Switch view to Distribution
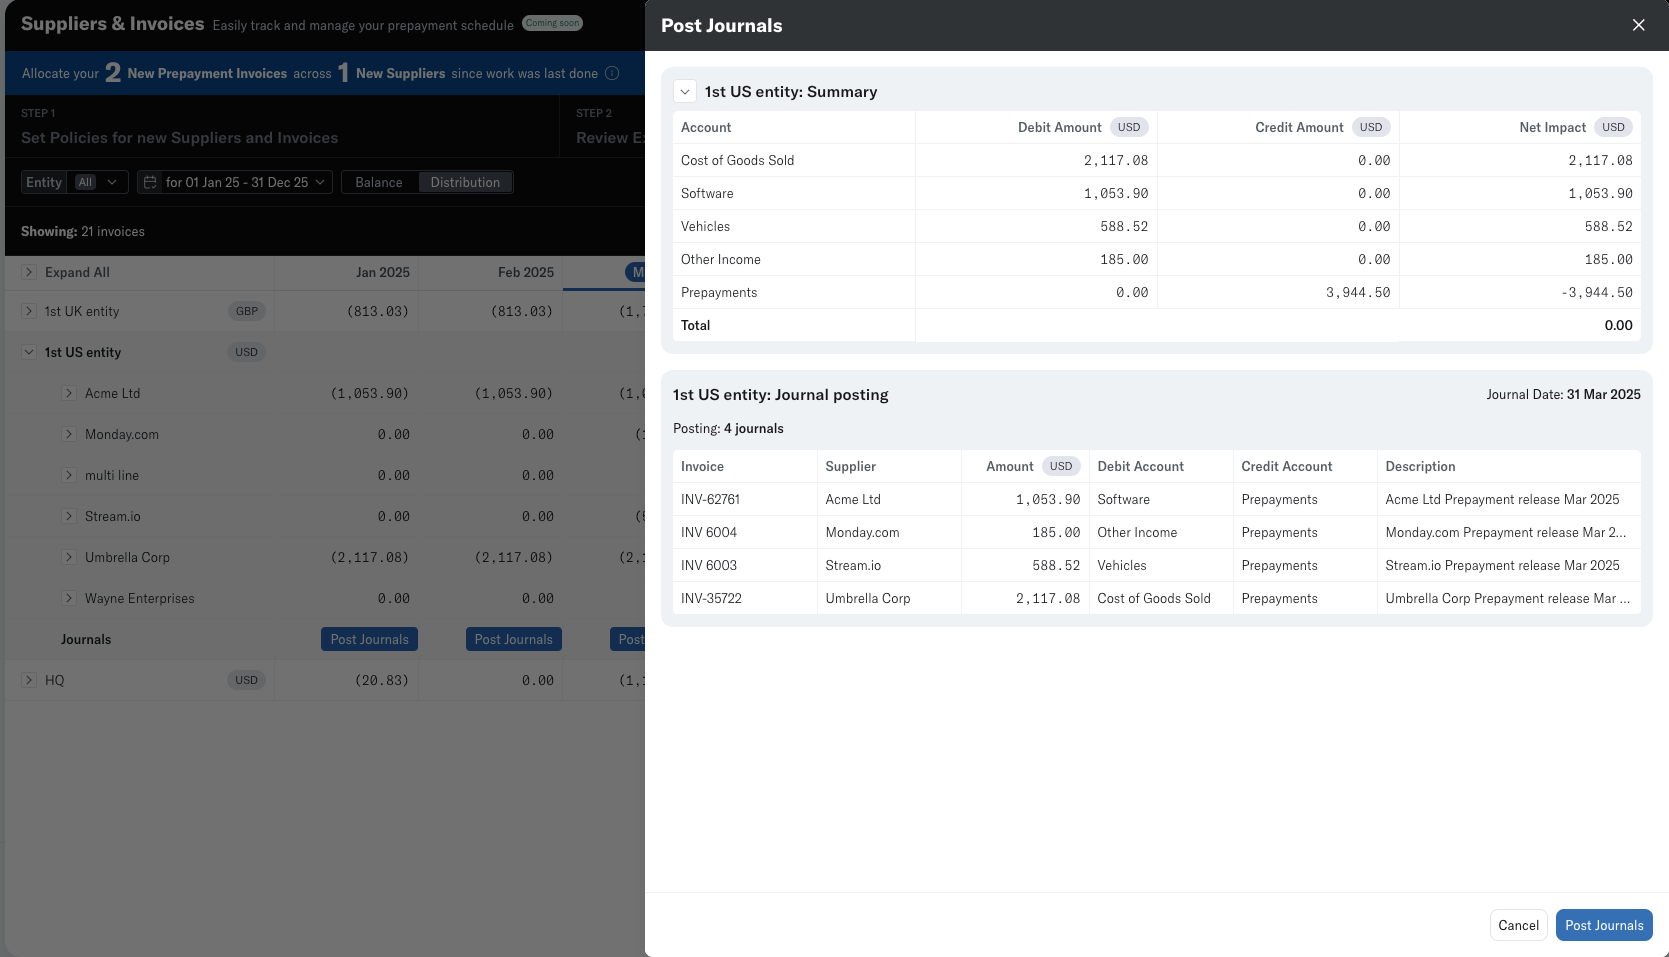This screenshot has width=1669, height=957. pos(465,182)
